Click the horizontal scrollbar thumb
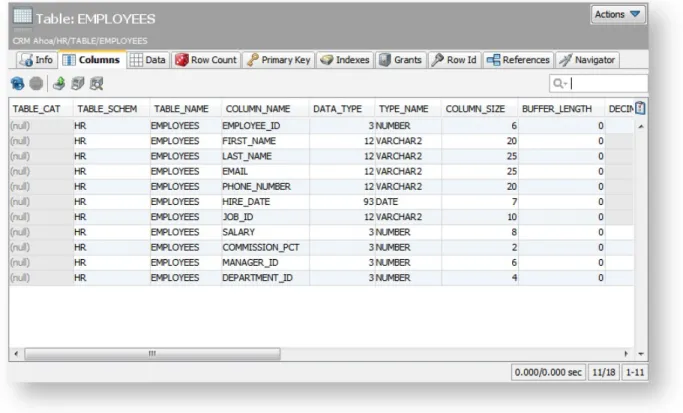 point(152,354)
